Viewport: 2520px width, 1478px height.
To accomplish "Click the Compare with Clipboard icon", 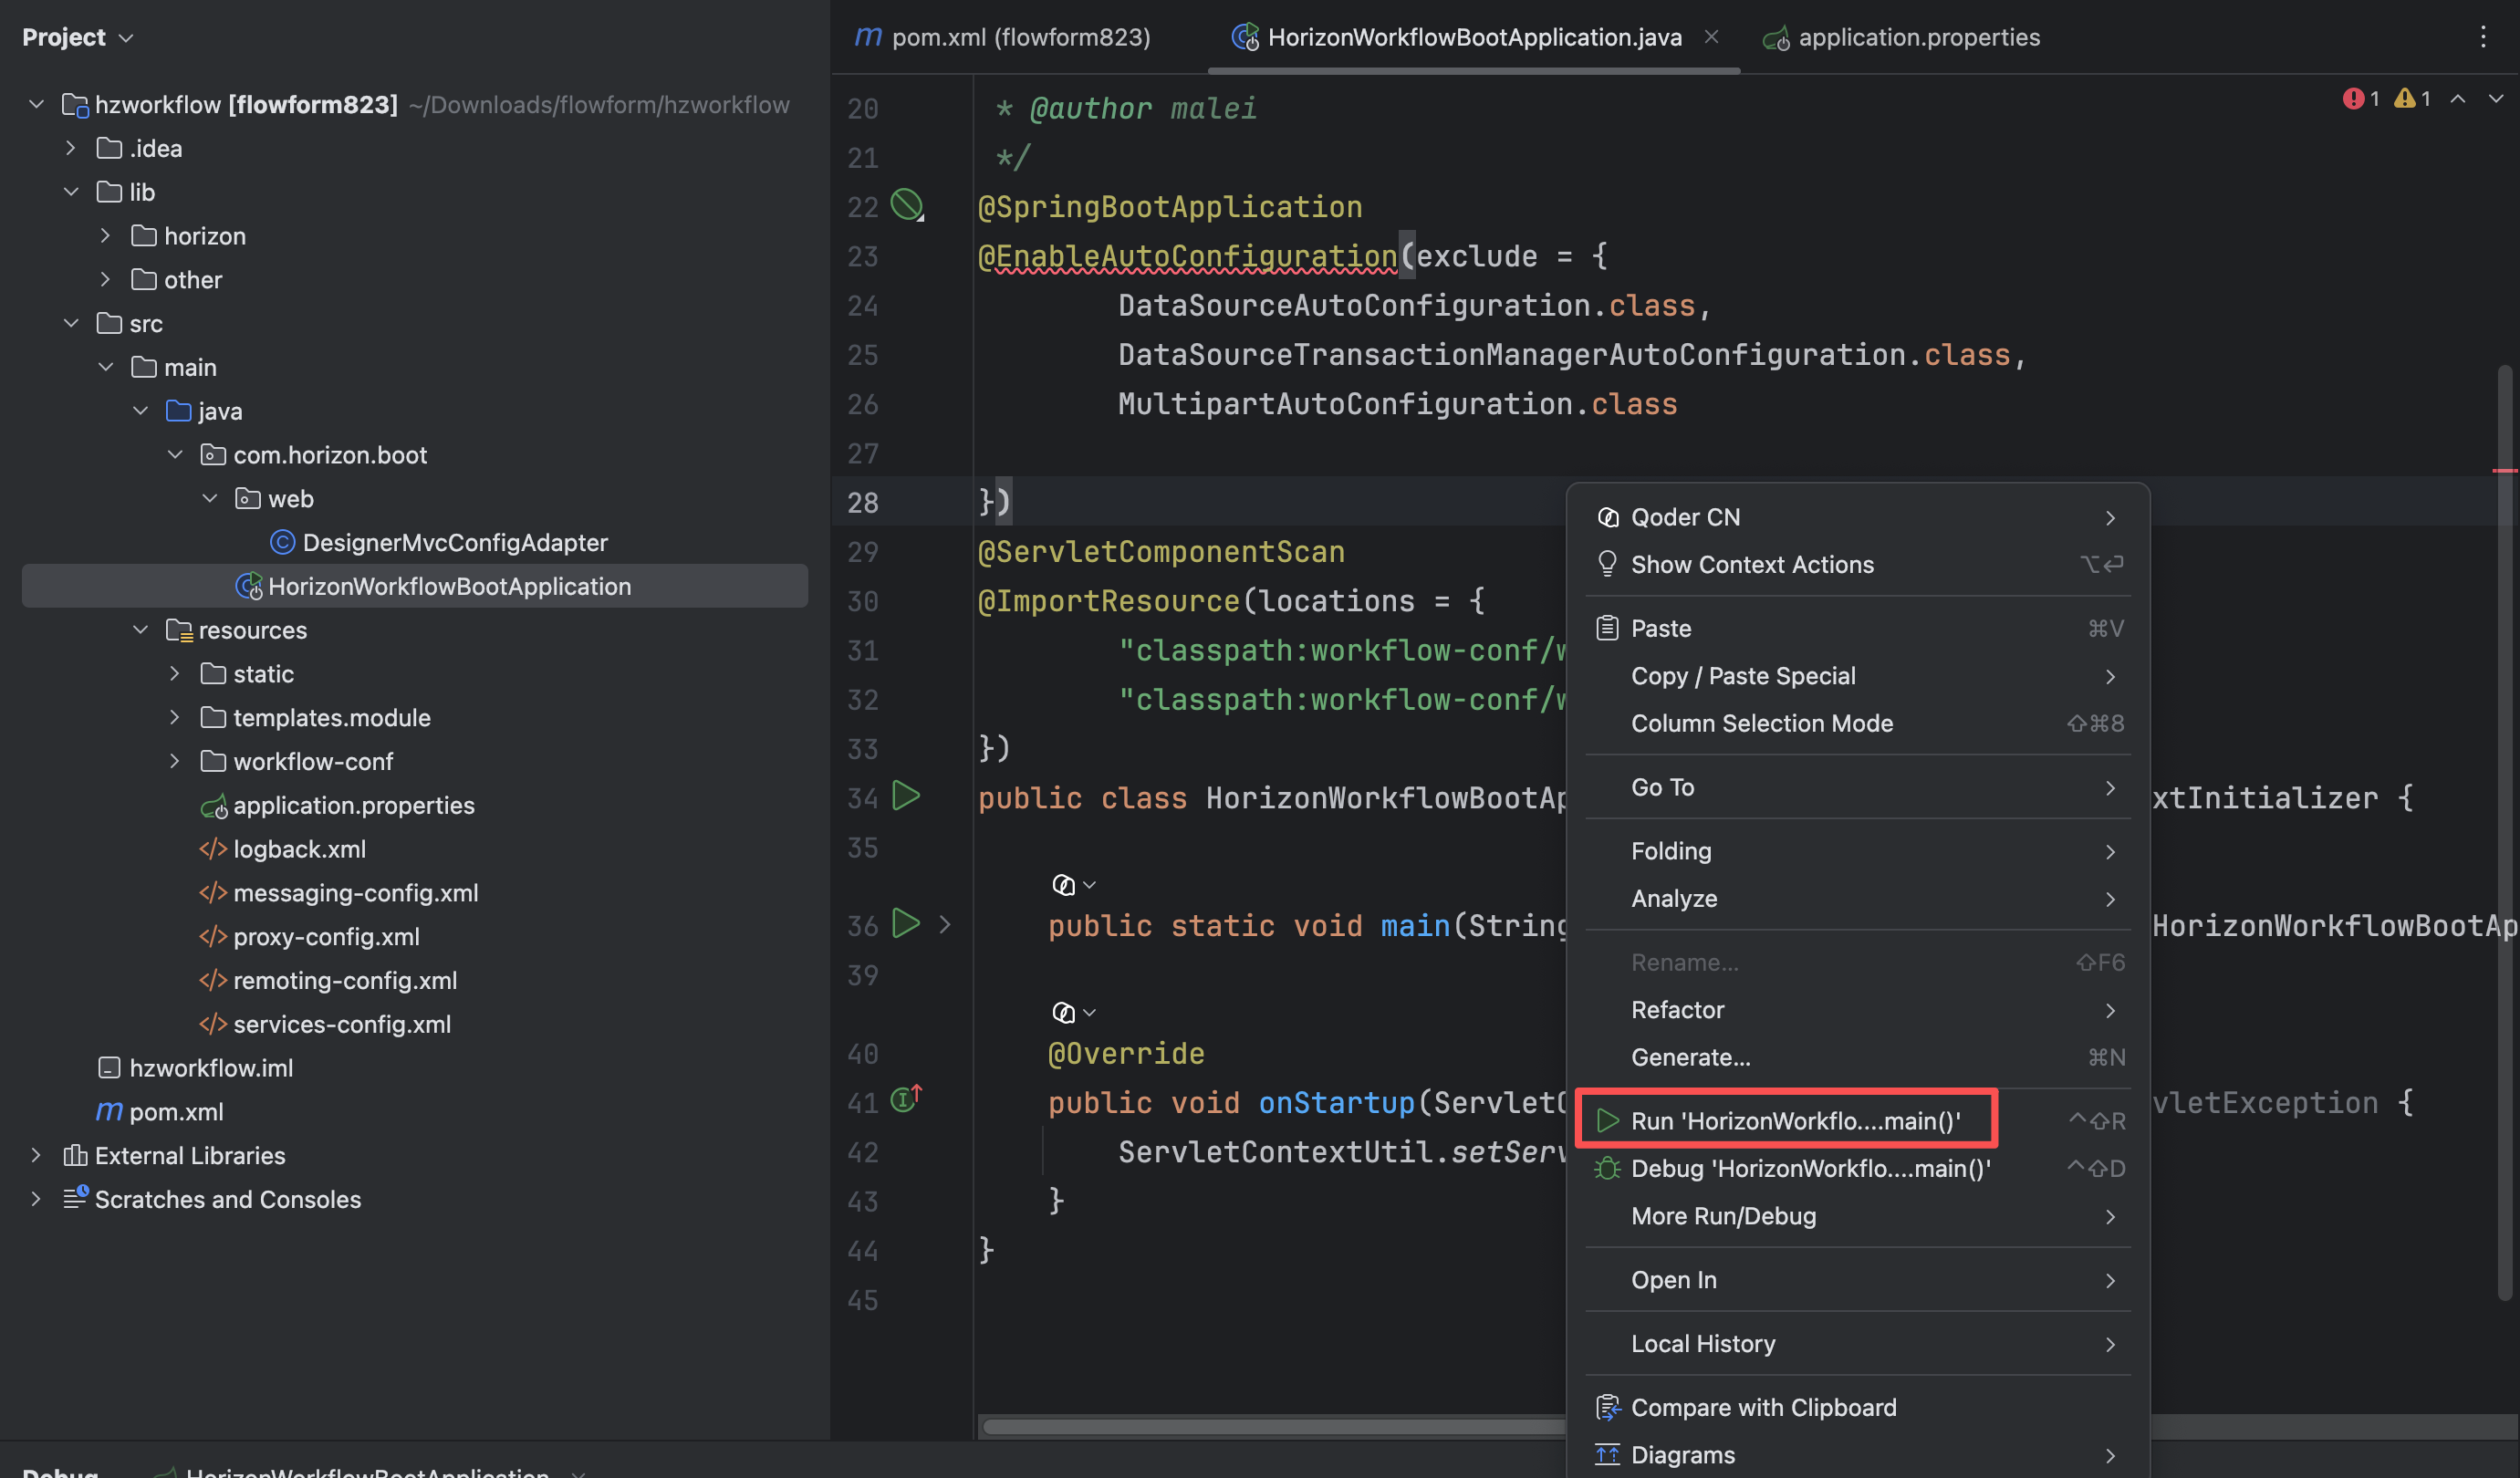I will click(x=1608, y=1407).
